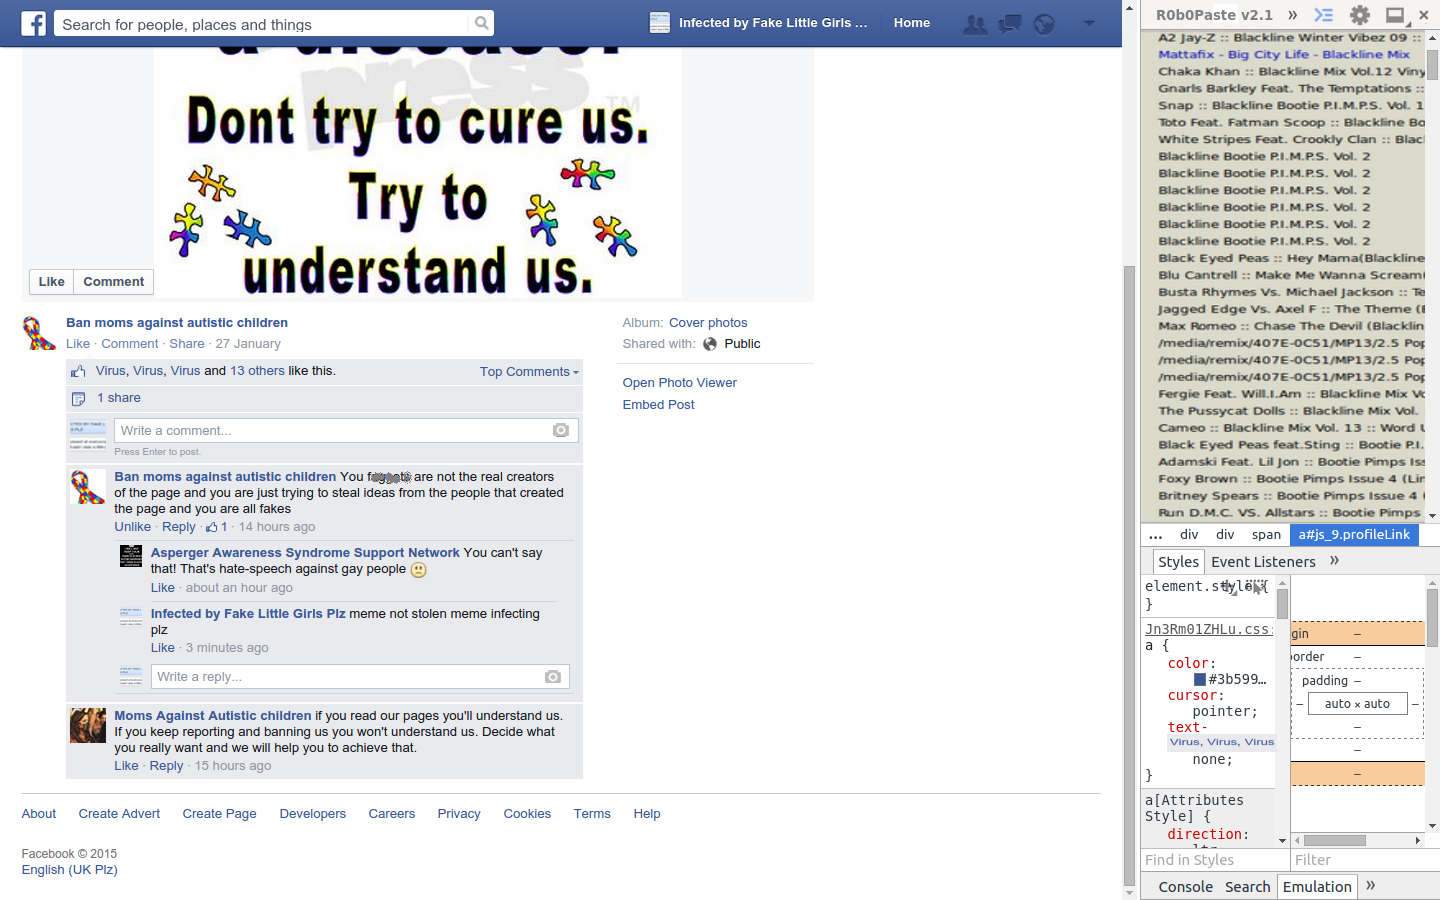Open DevTools settings gear
This screenshot has height=900, width=1440.
coord(1360,15)
